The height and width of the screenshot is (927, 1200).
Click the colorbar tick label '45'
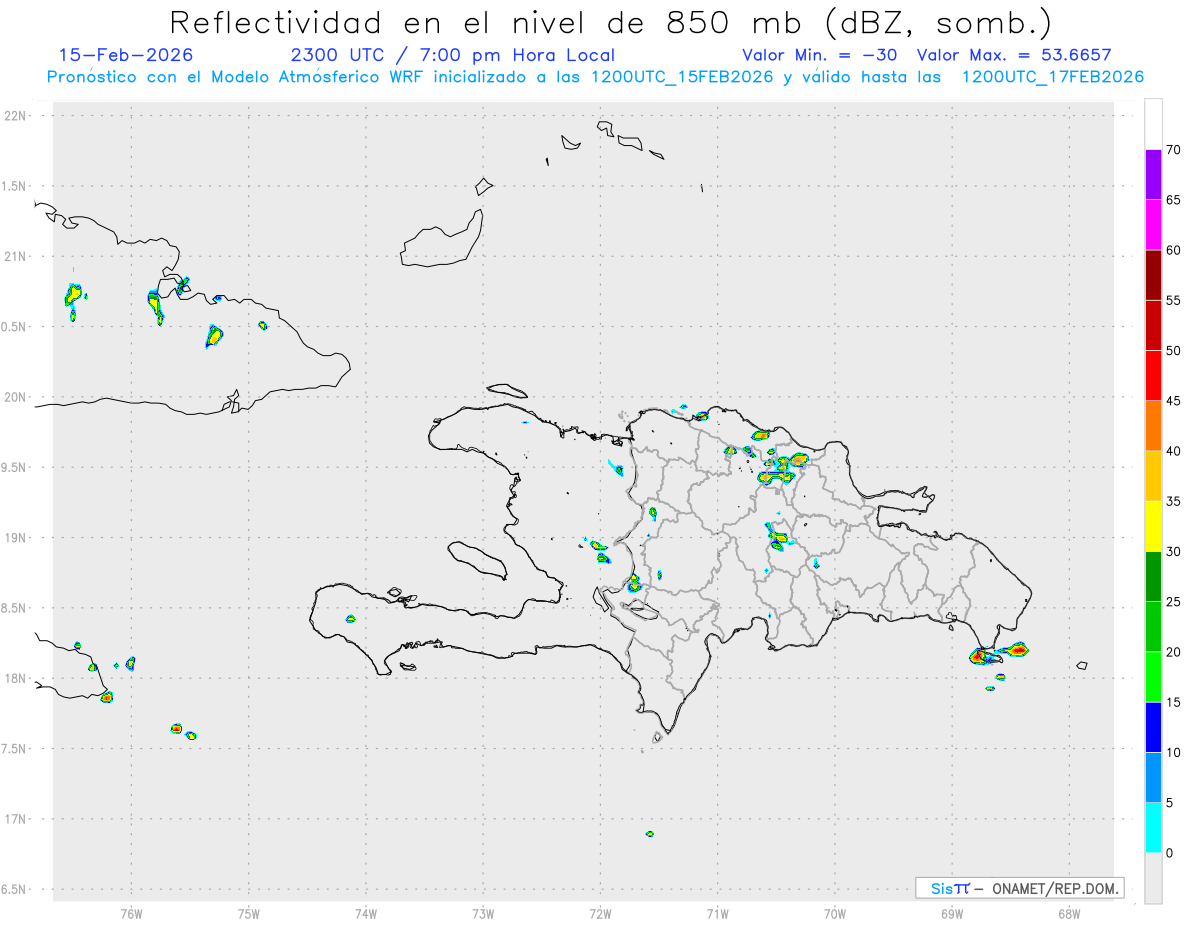(x=1173, y=401)
